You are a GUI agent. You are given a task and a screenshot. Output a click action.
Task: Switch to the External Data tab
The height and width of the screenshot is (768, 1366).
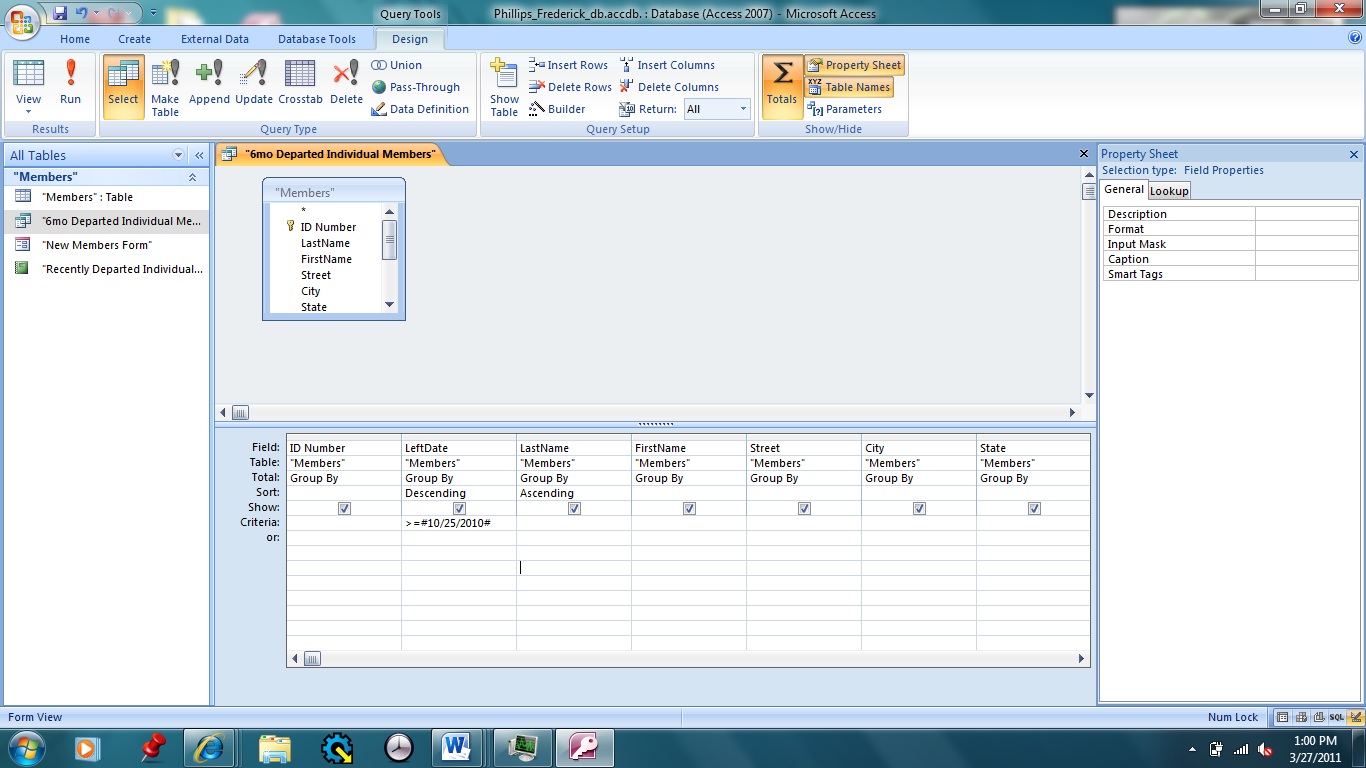pyautogui.click(x=215, y=39)
